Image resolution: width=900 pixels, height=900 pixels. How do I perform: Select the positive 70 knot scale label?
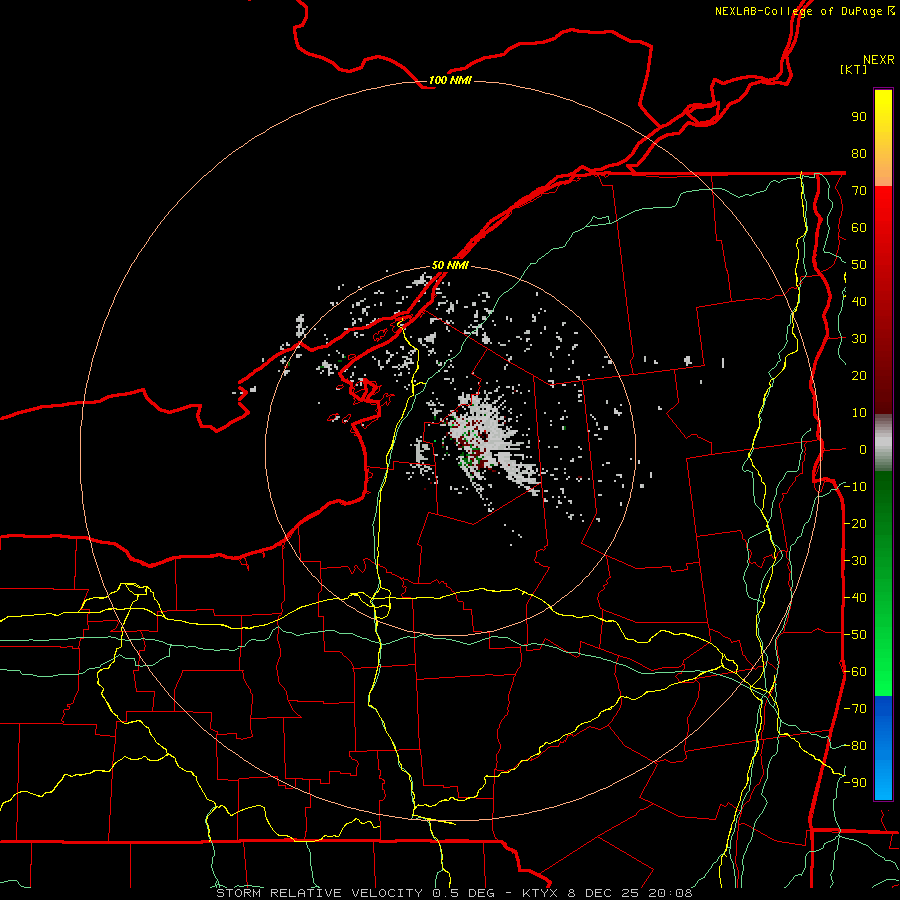pos(859,191)
